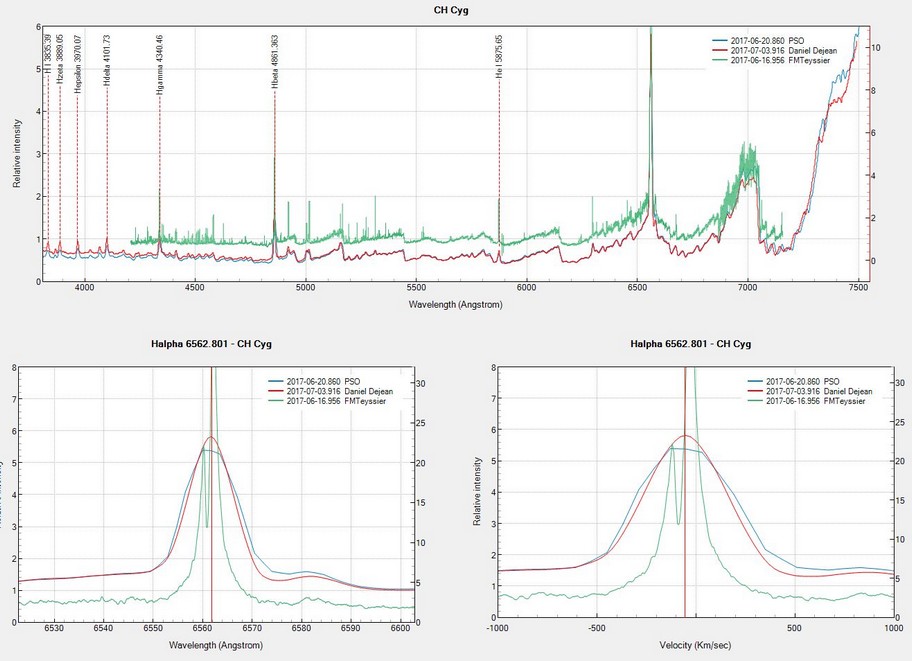Click the '6600' tick on the bottom-left wavelength axis

(400, 628)
